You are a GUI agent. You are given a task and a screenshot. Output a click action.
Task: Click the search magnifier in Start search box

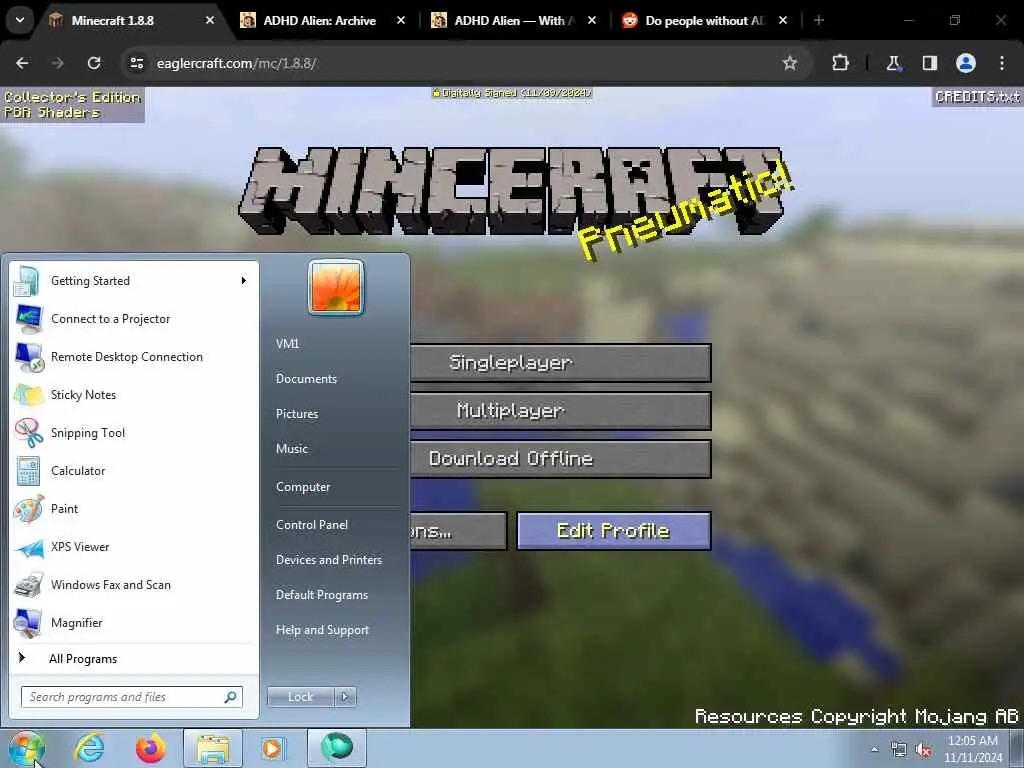coord(230,697)
